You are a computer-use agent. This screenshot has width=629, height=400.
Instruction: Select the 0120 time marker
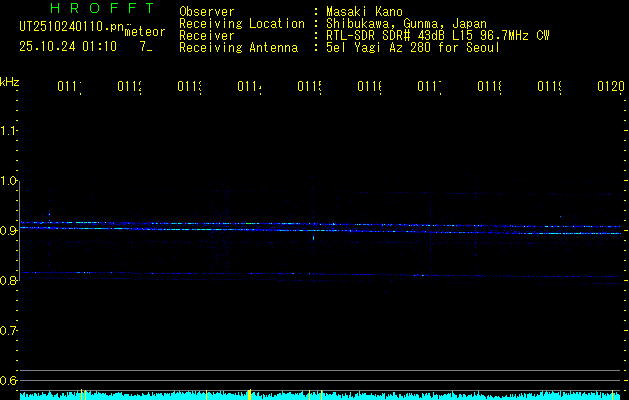[x=610, y=88]
